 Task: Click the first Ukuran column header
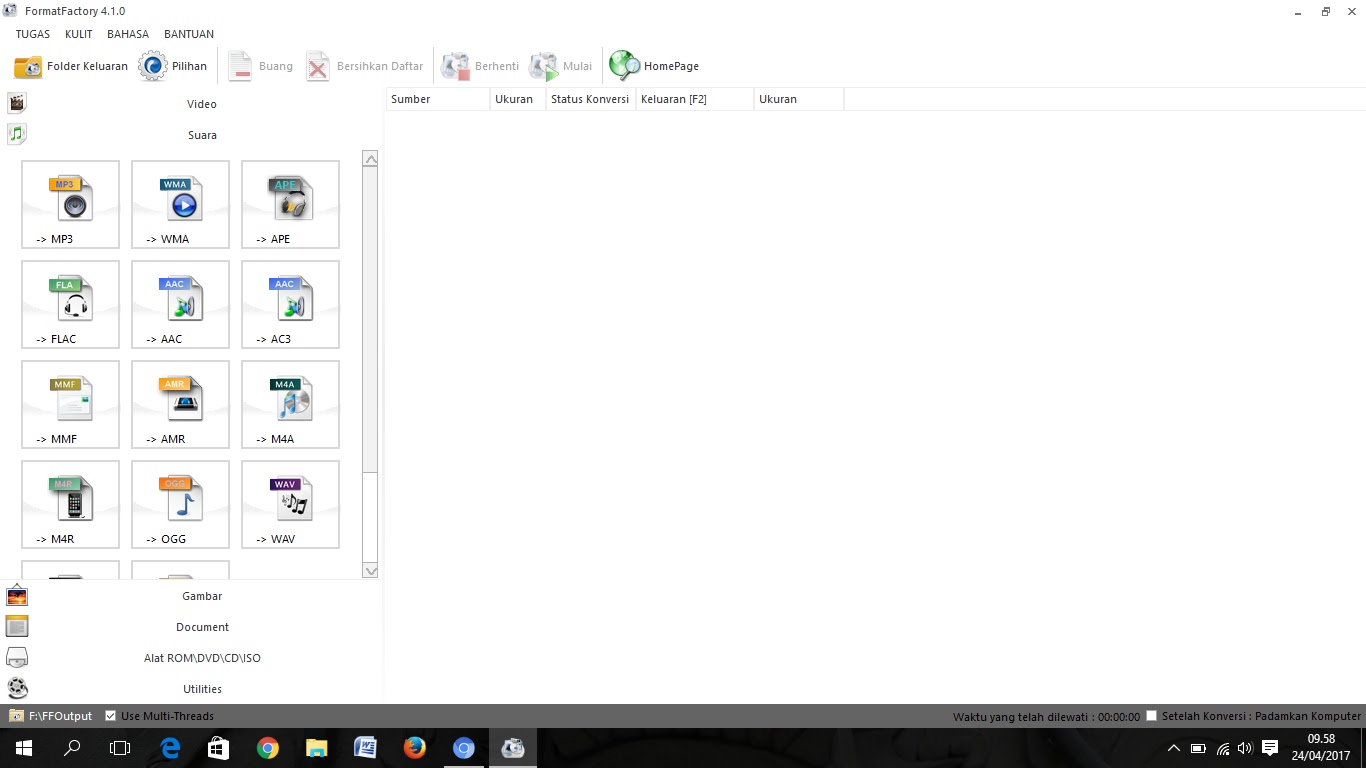(518, 99)
